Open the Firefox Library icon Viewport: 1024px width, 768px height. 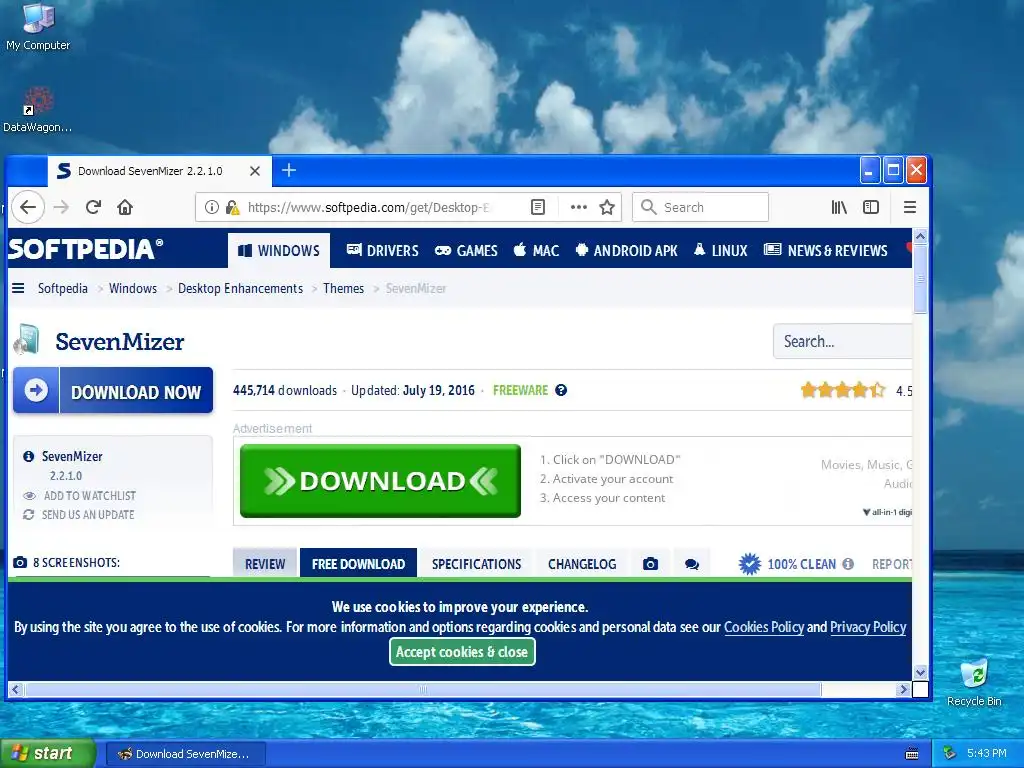click(x=839, y=207)
